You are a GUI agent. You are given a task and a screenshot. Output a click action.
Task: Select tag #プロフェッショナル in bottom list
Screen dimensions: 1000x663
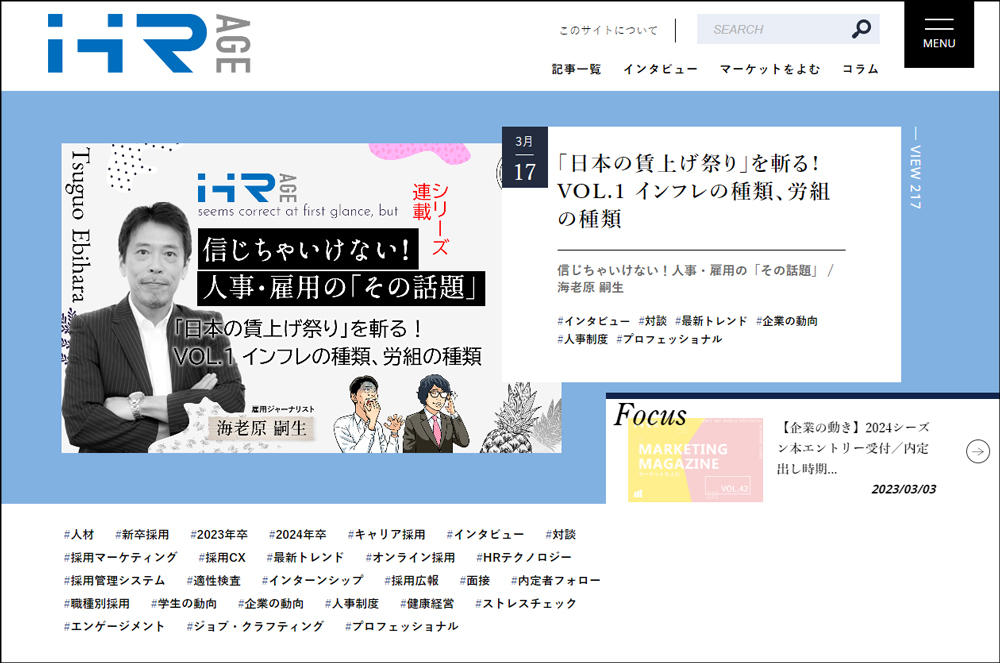401,626
